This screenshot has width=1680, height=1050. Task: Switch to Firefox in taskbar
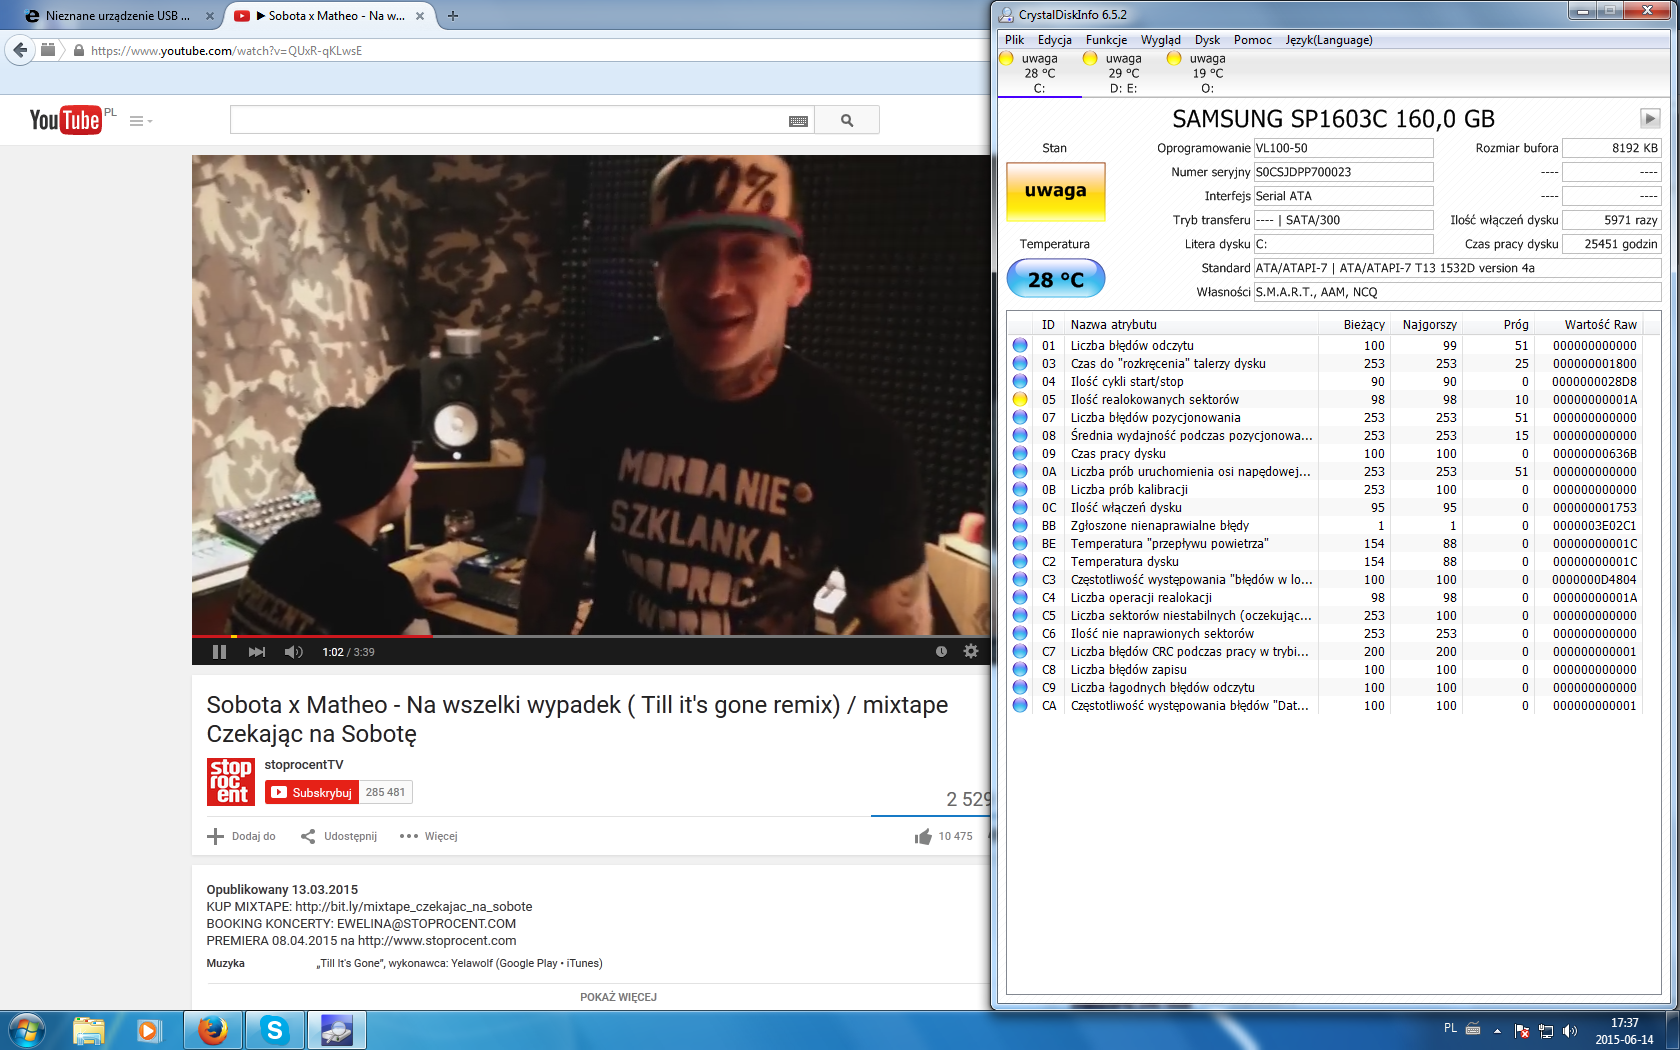tap(212, 1030)
